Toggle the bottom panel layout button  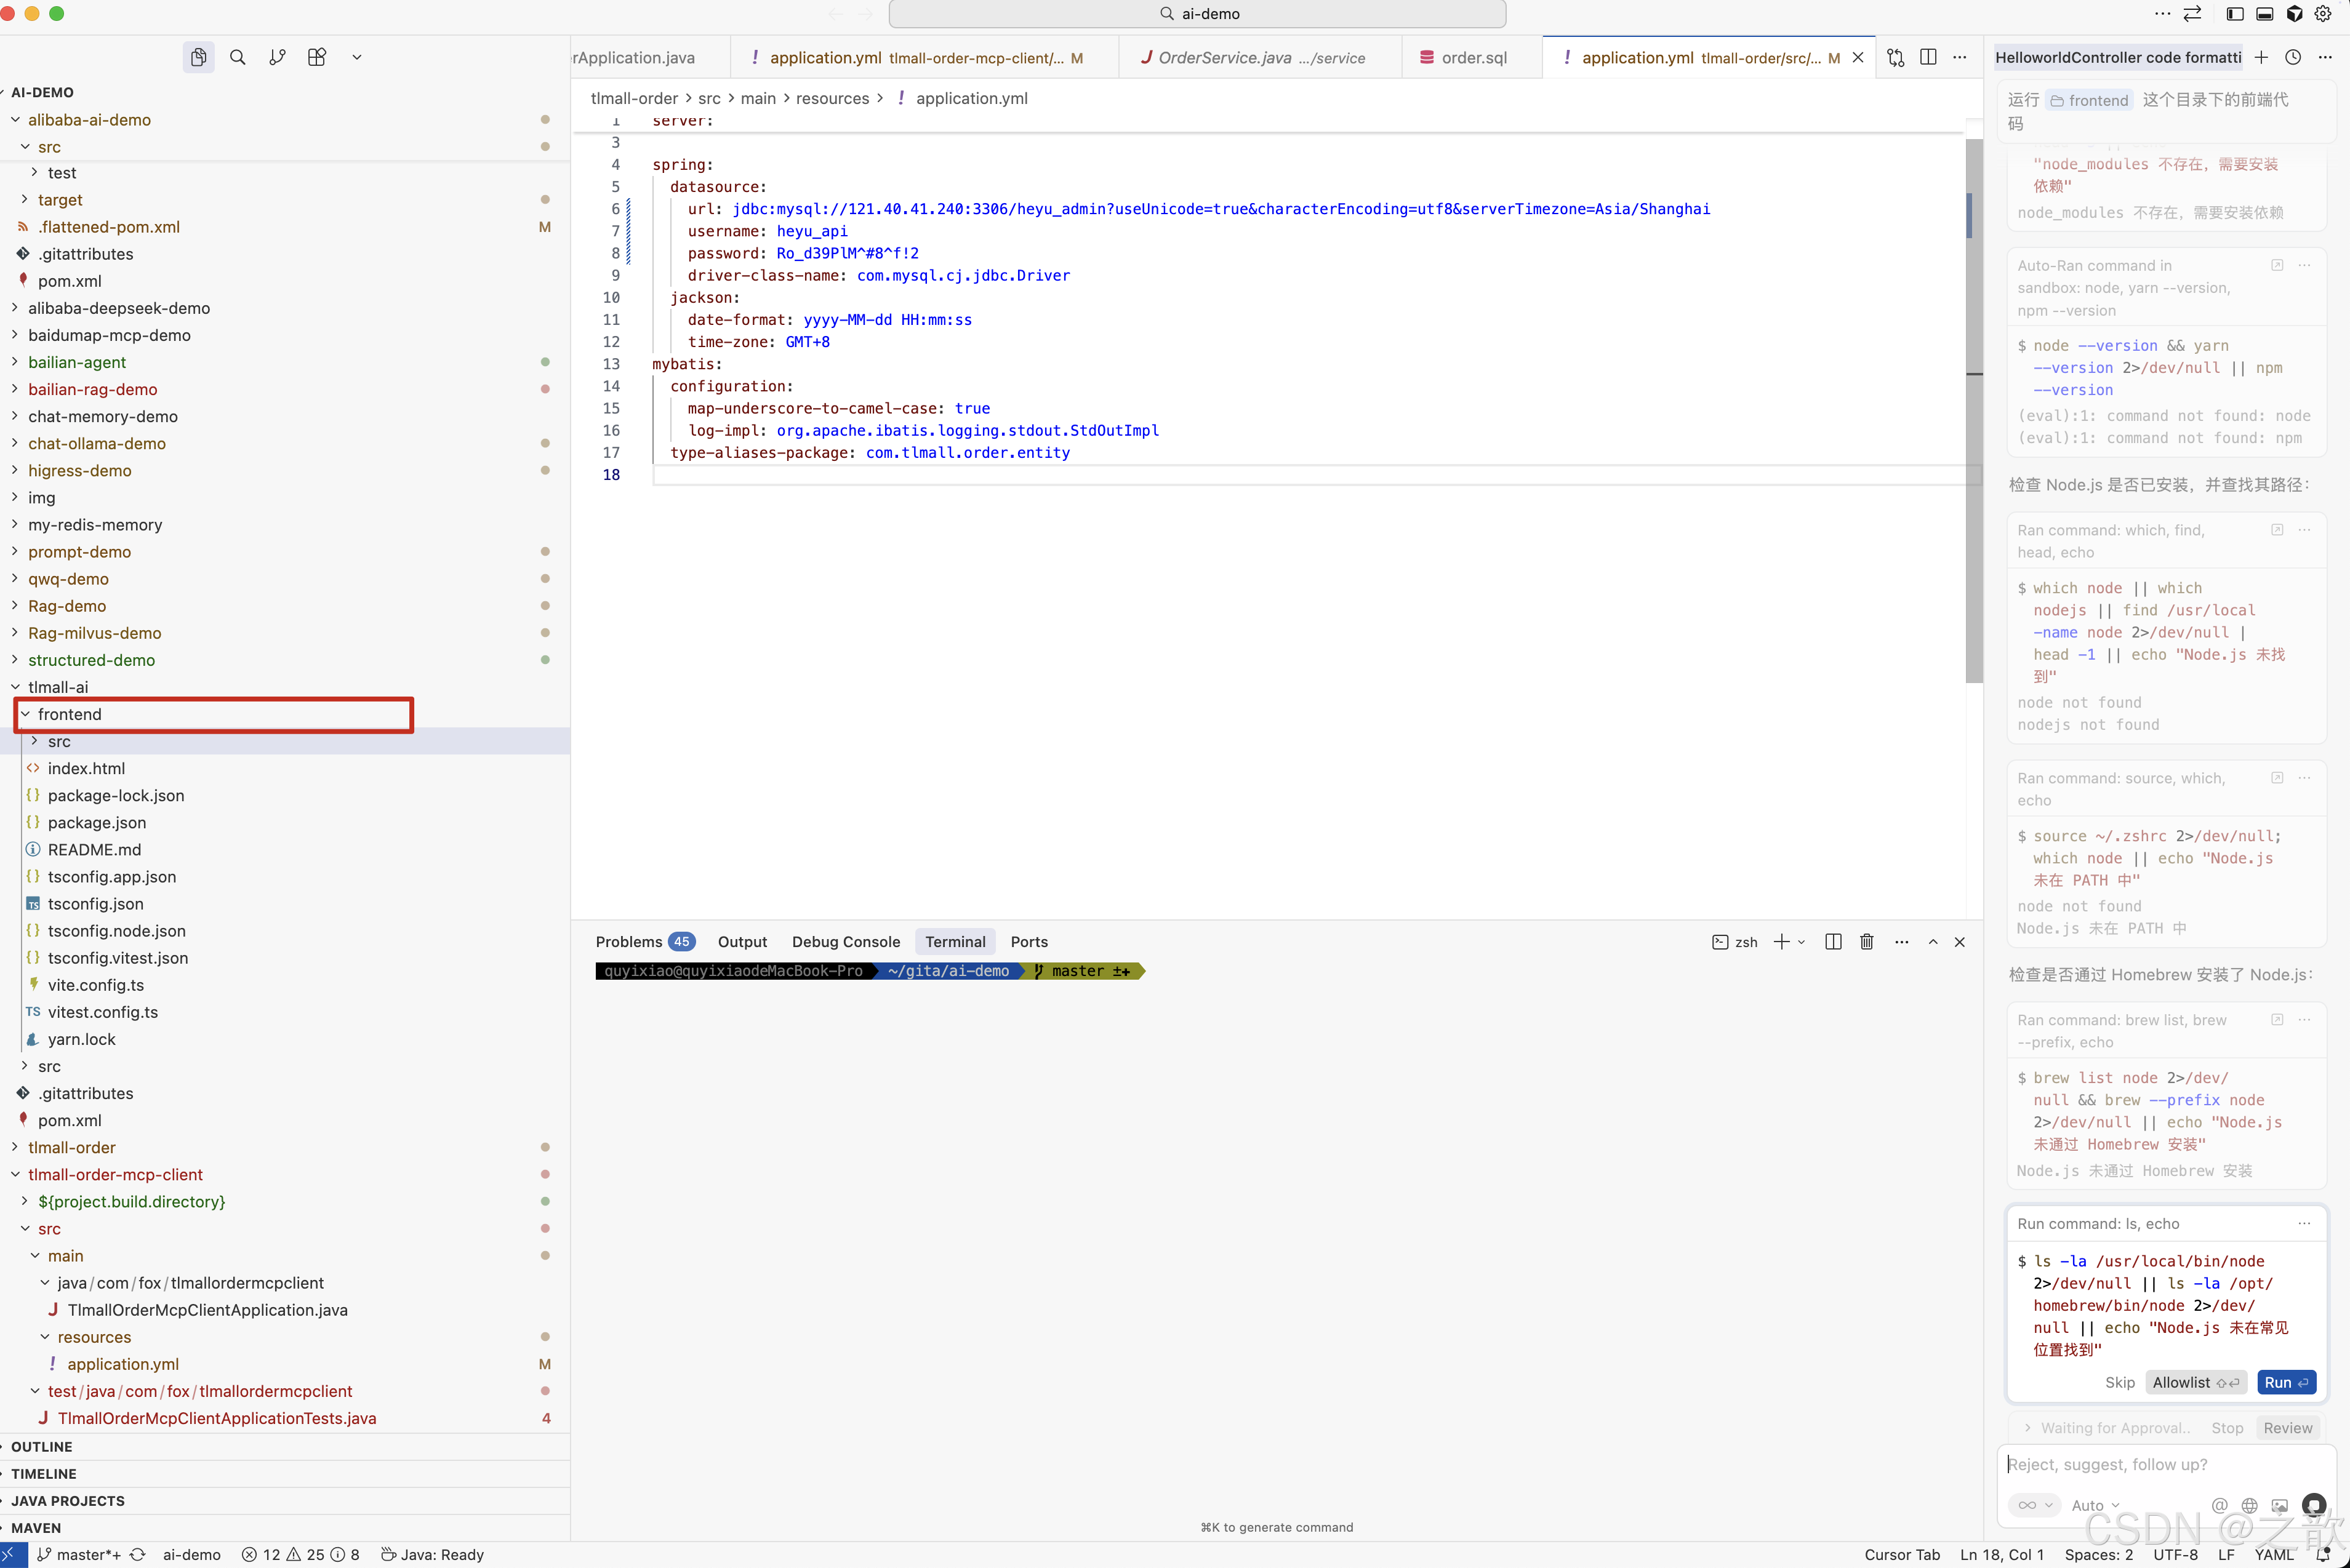click(2264, 14)
